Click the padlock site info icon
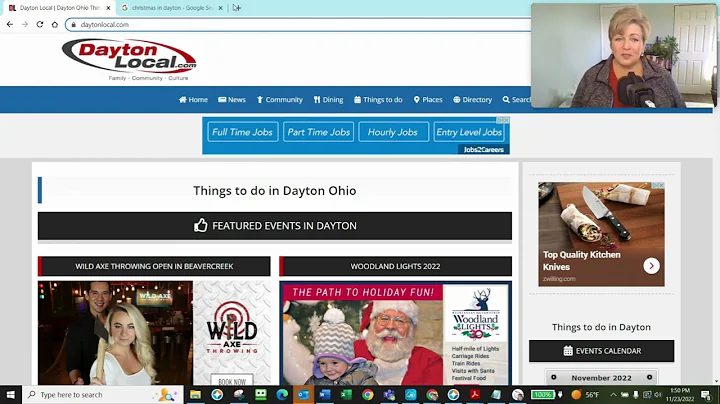This screenshot has width=720, height=404. (73, 25)
